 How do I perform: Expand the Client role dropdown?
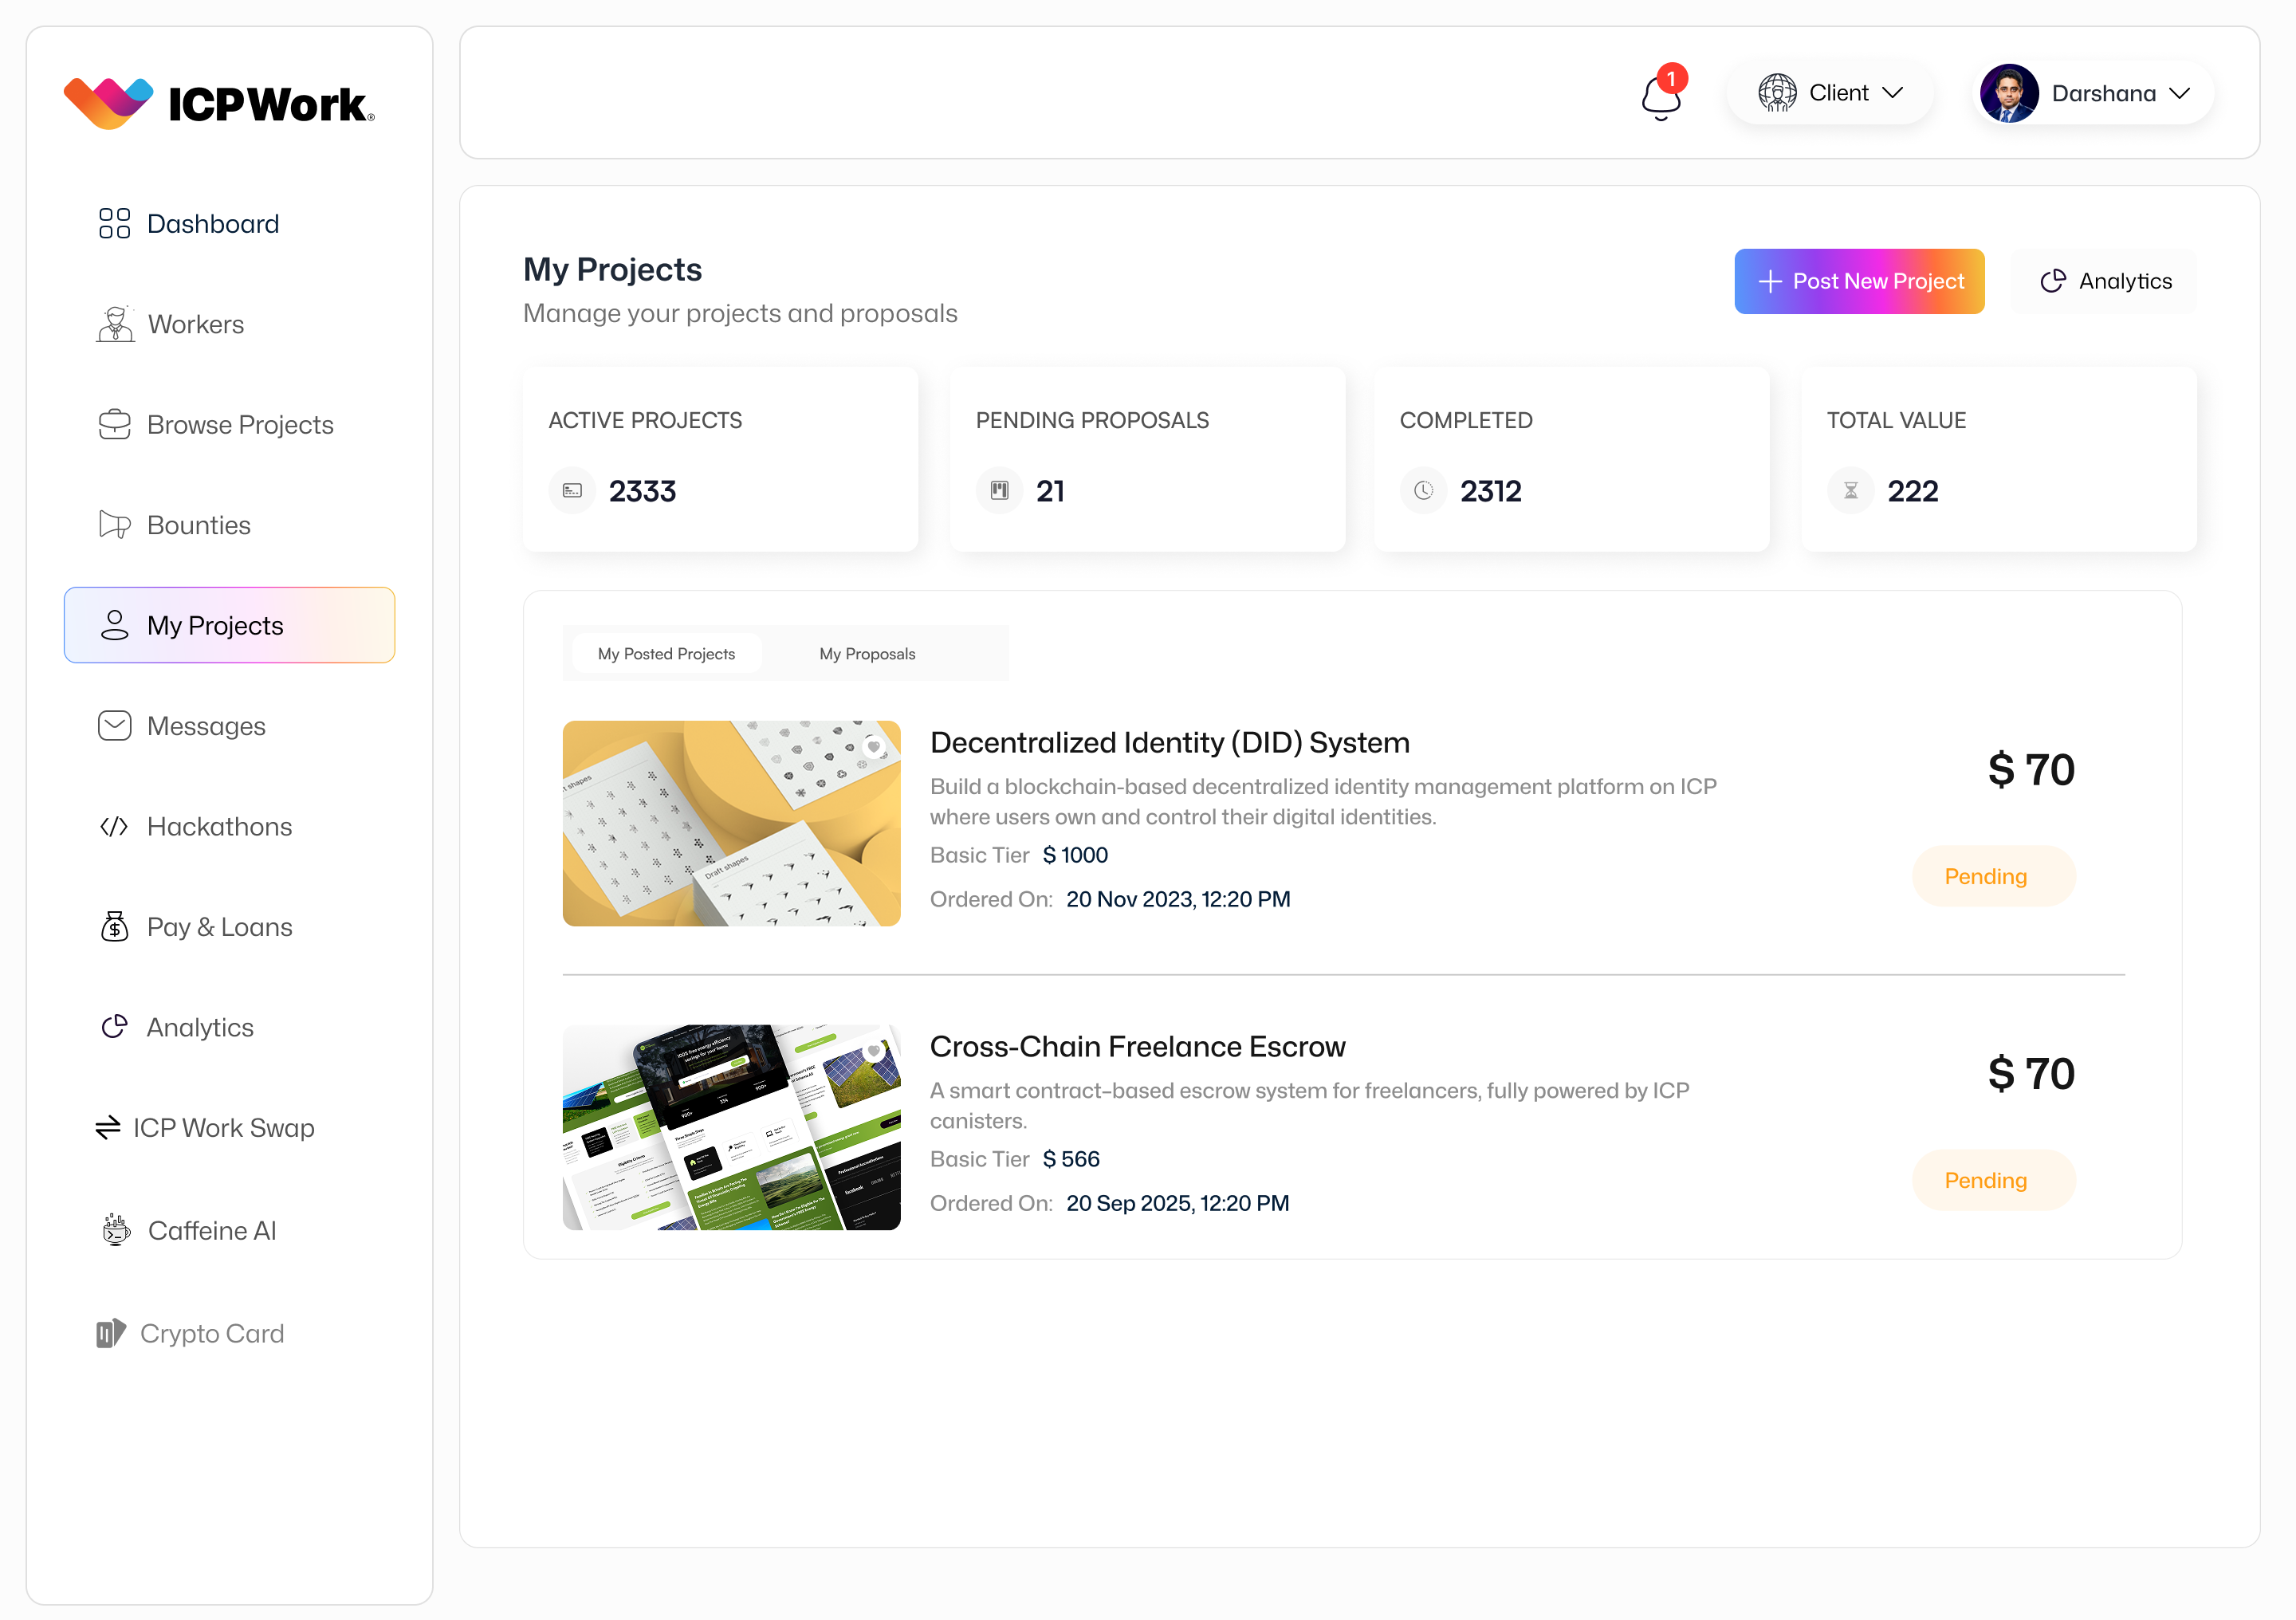[1830, 93]
